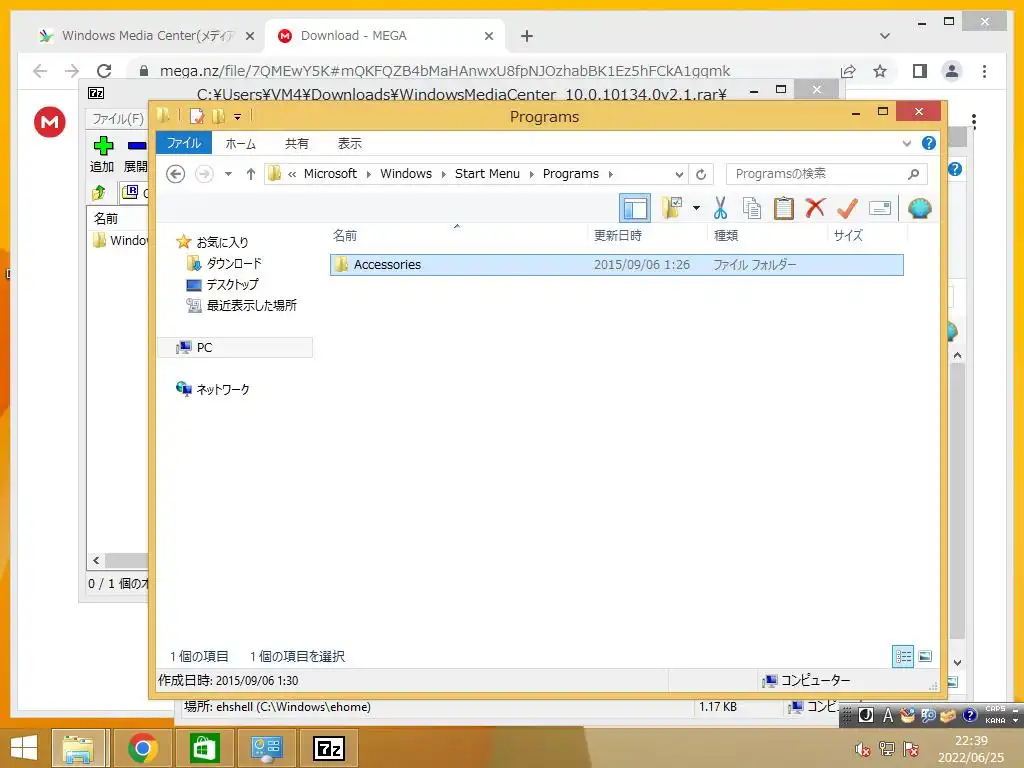Click Programs in the address breadcrumb
The width and height of the screenshot is (1024, 768).
tap(570, 174)
